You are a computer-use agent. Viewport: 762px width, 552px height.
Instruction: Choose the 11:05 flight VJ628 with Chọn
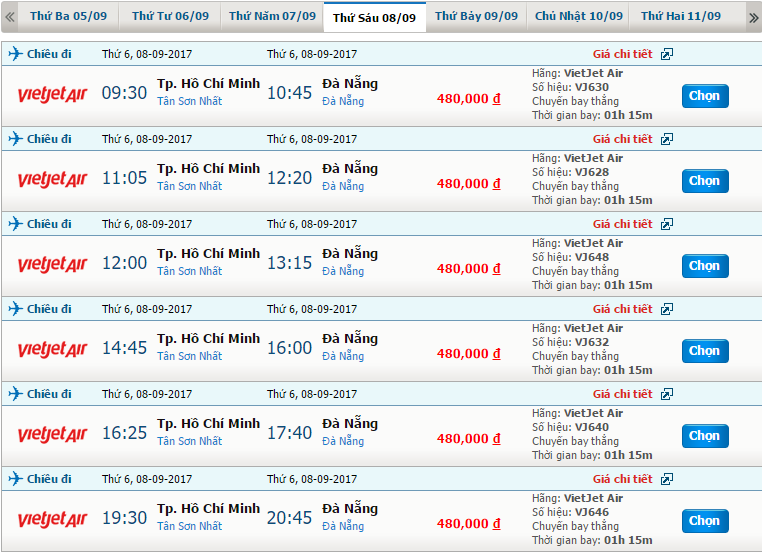[705, 181]
